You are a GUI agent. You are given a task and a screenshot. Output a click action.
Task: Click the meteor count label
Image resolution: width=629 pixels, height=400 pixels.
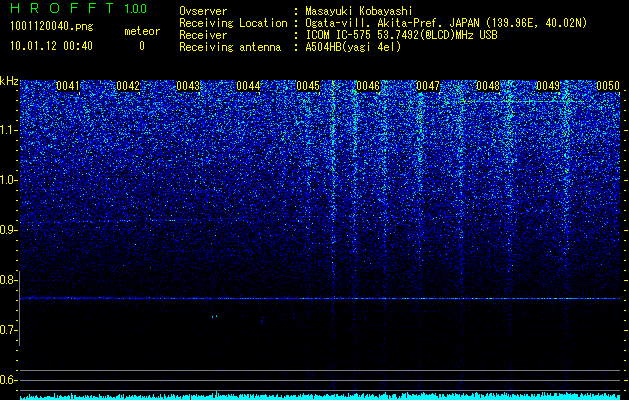tap(142, 31)
